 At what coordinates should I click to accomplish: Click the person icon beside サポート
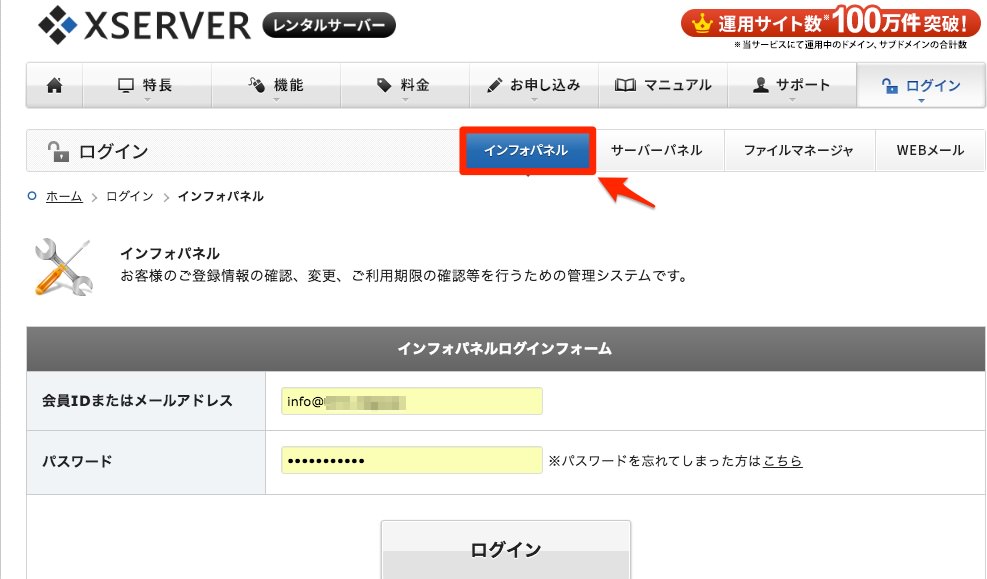point(761,85)
